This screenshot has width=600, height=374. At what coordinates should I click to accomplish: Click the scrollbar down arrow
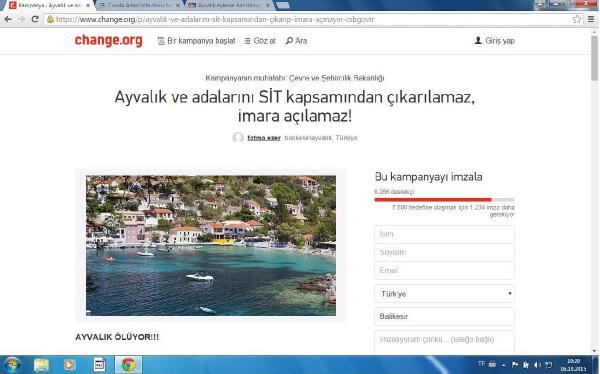click(x=594, y=351)
